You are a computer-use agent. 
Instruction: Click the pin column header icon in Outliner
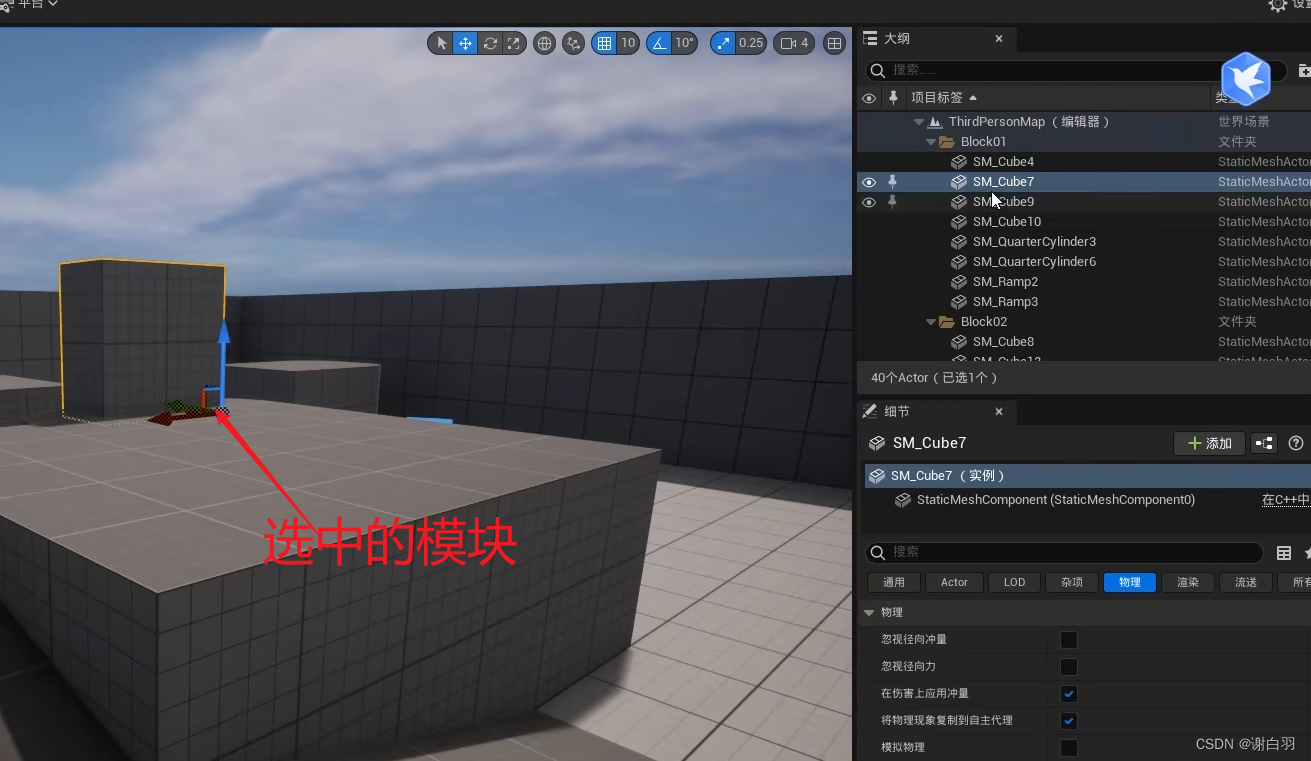pos(893,97)
